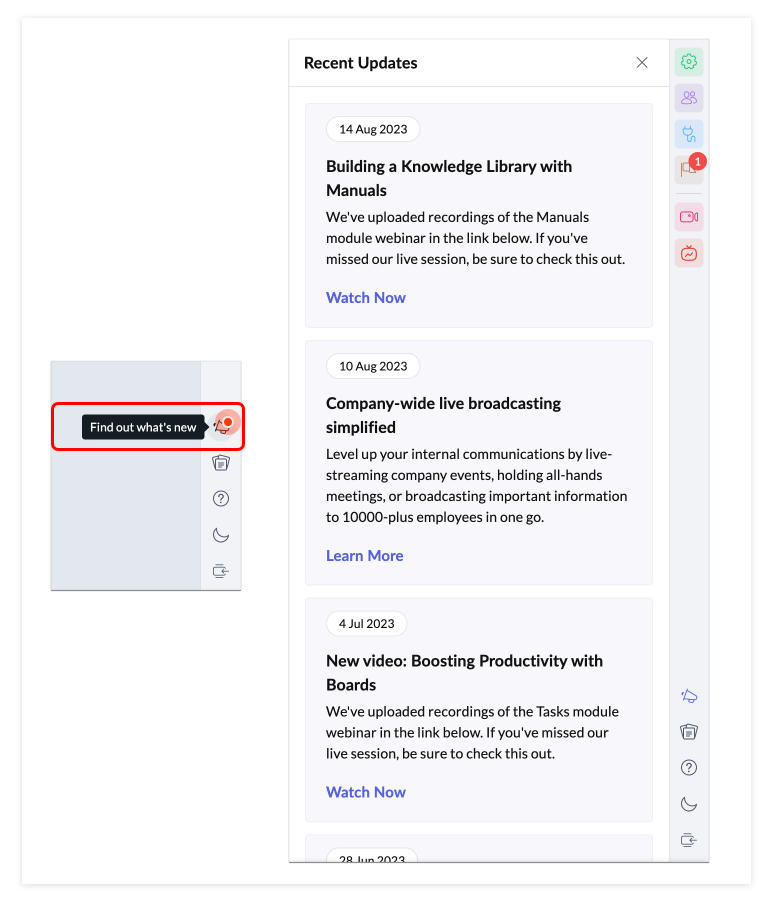Screen dimensions: 774x917
Task: Click the 4 Jul 2023 date badge
Action: [367, 623]
